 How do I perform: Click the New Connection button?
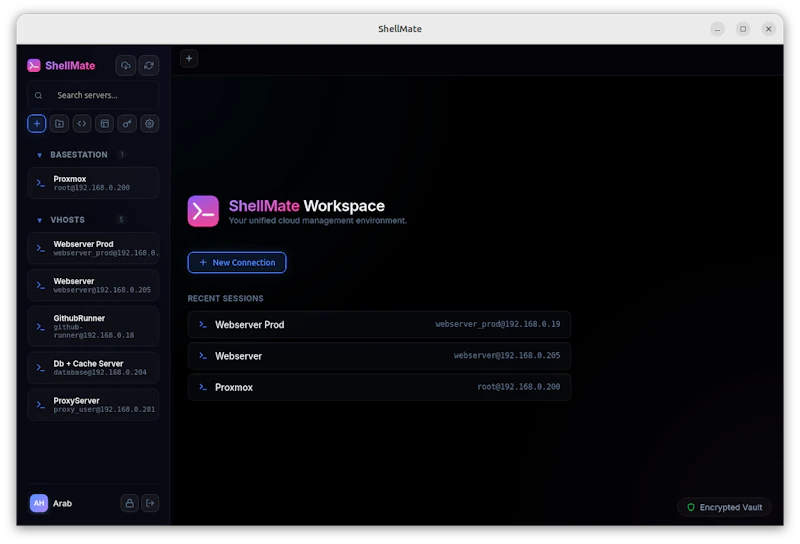(x=237, y=262)
